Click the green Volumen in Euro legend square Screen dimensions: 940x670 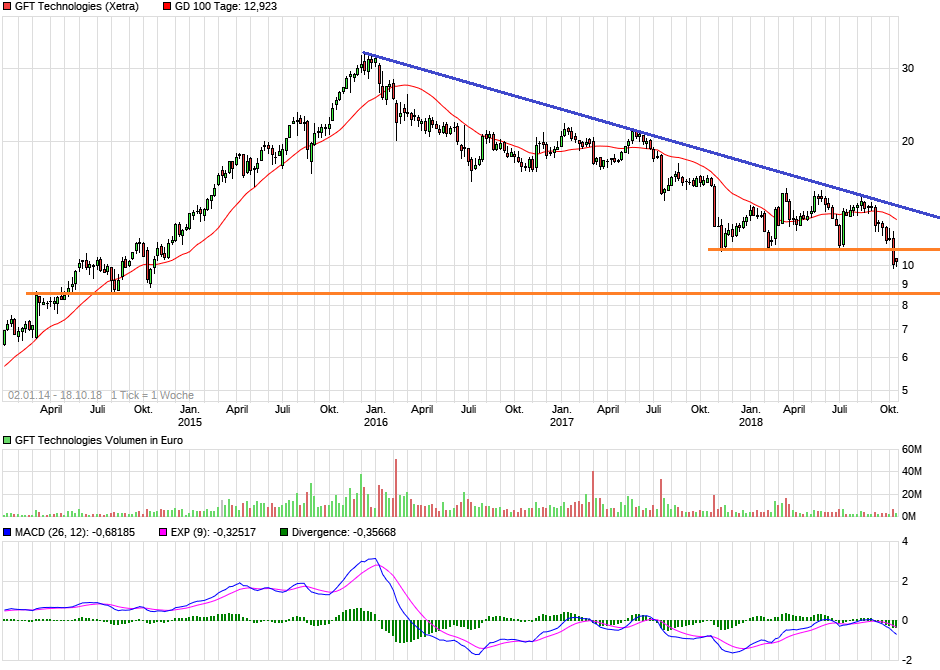7,440
